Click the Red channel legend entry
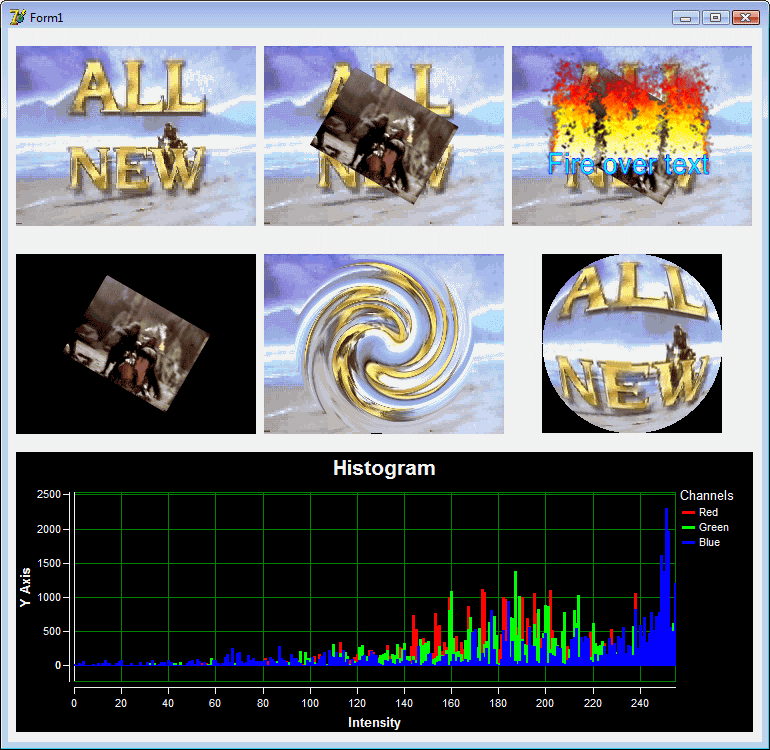This screenshot has width=770, height=750. pos(701,512)
